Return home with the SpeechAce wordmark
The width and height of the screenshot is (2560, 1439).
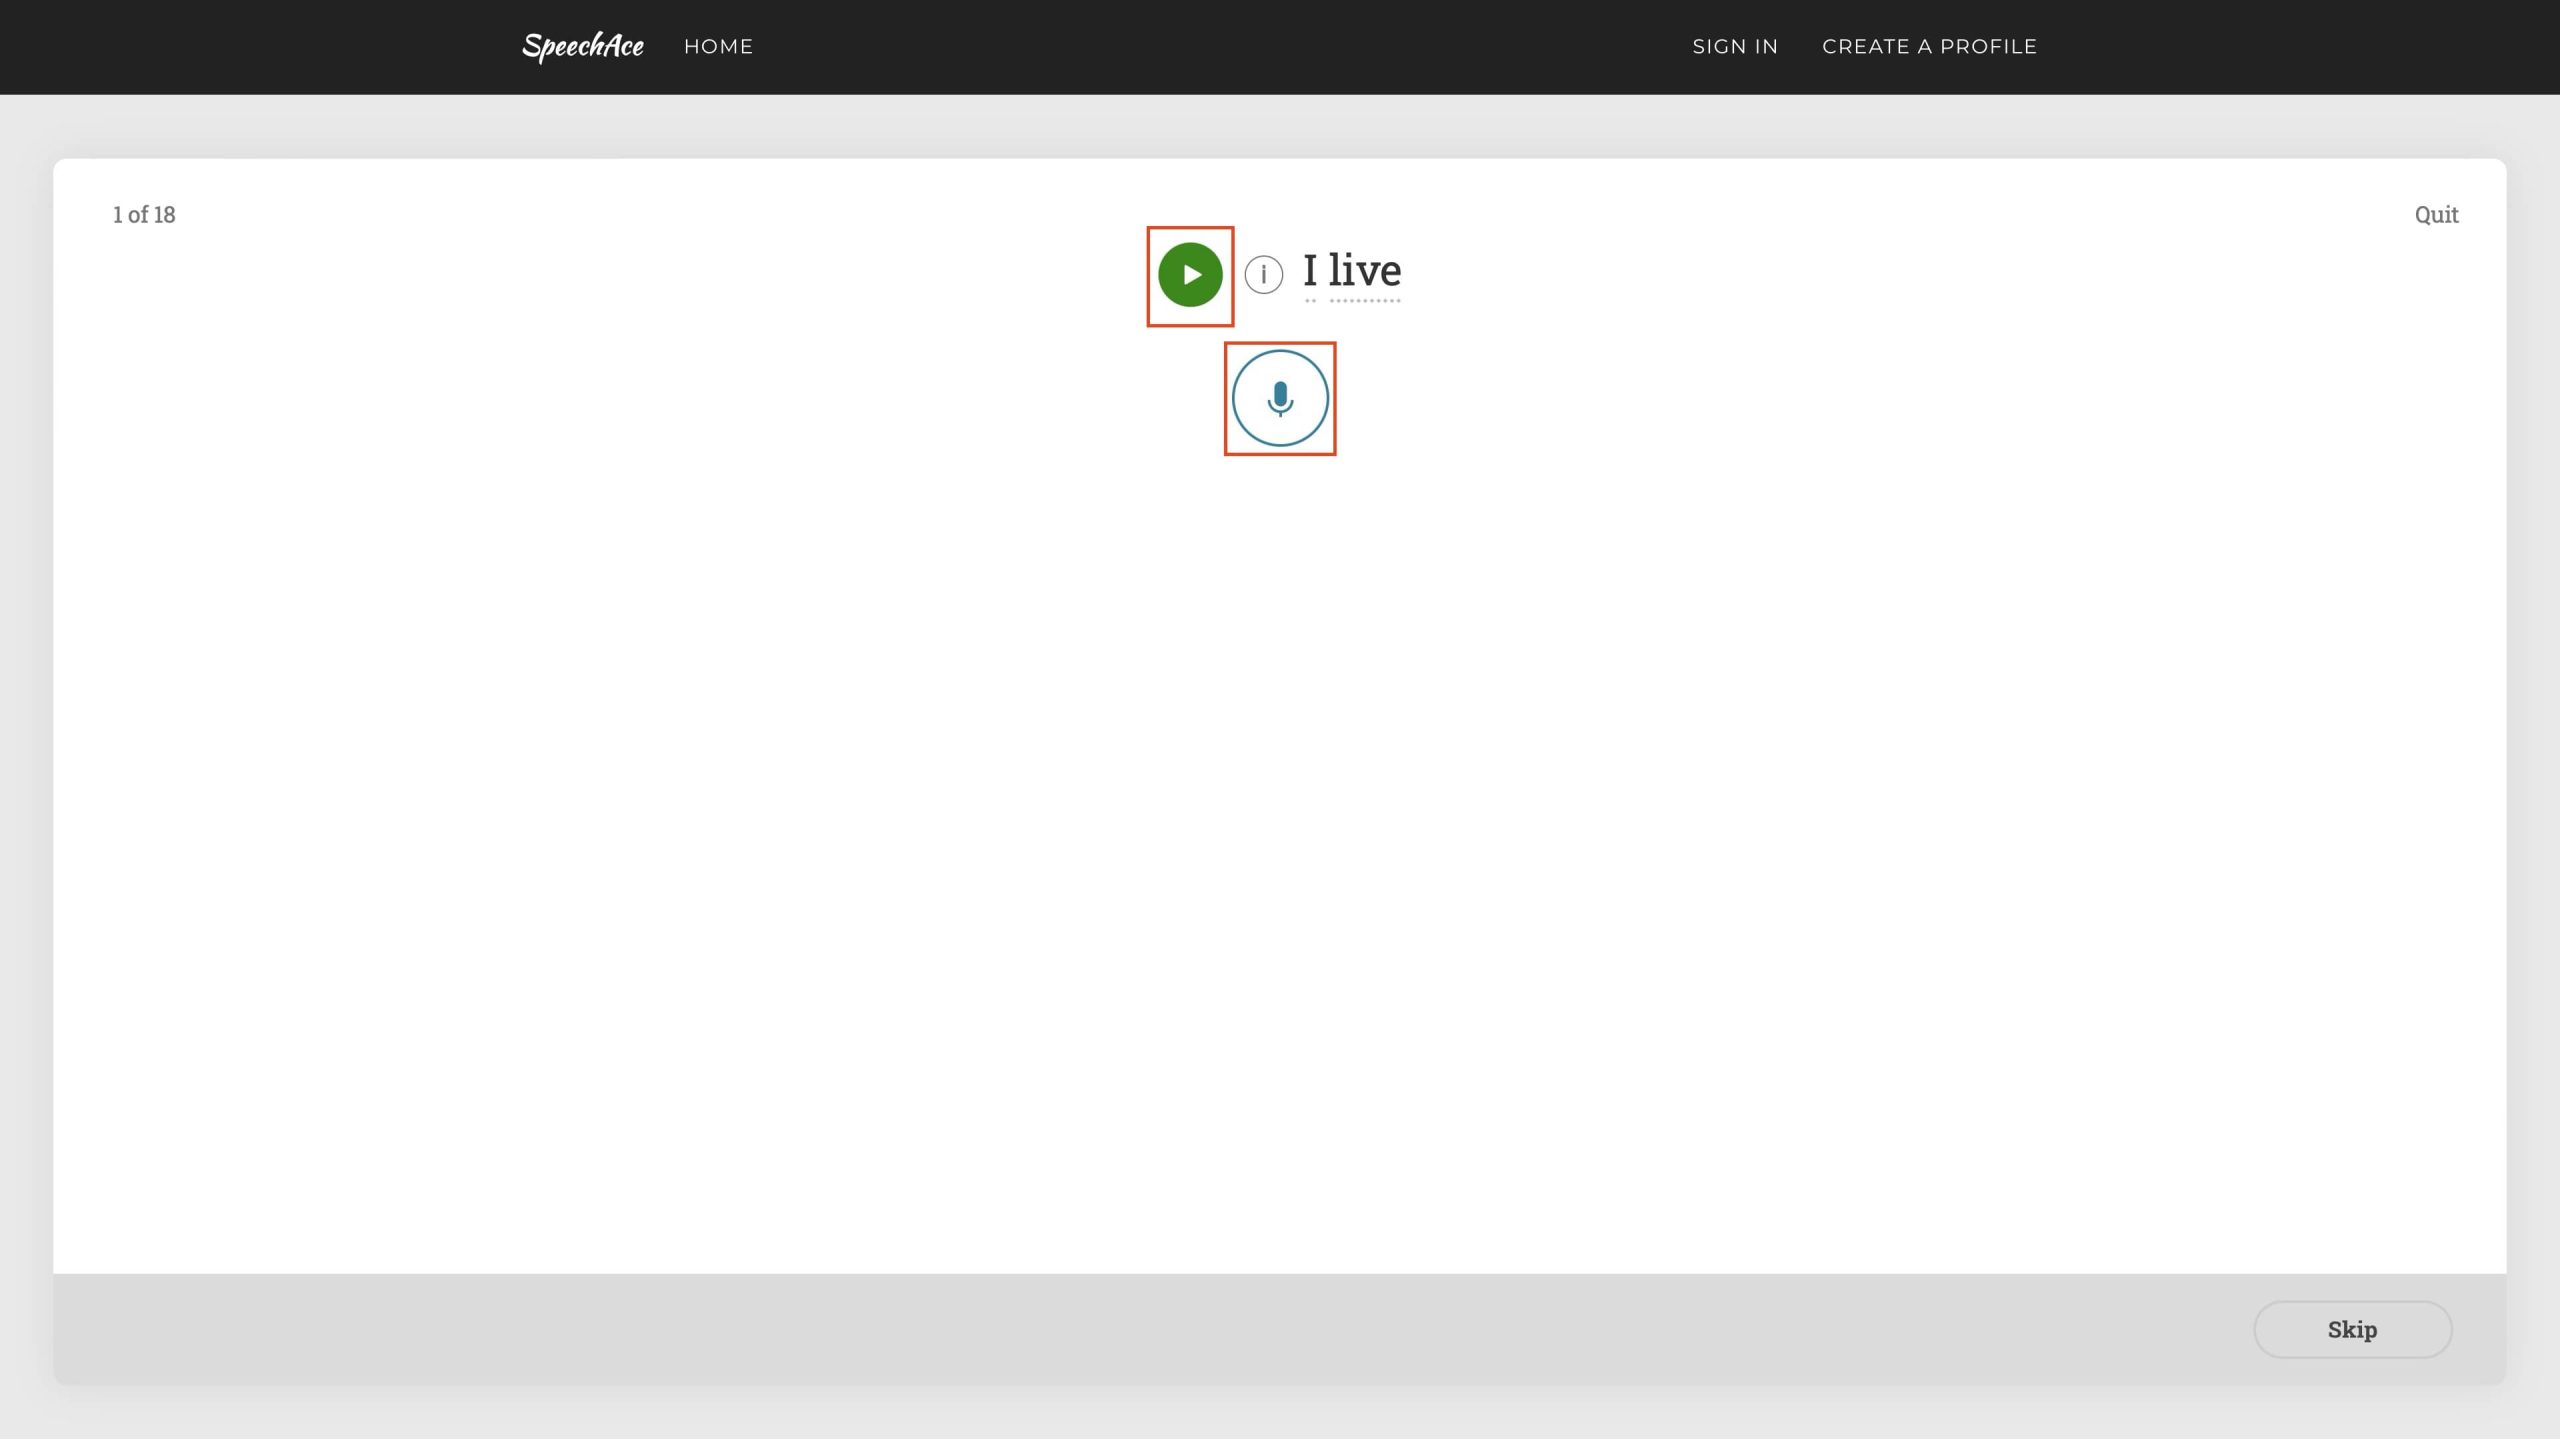coord(583,46)
